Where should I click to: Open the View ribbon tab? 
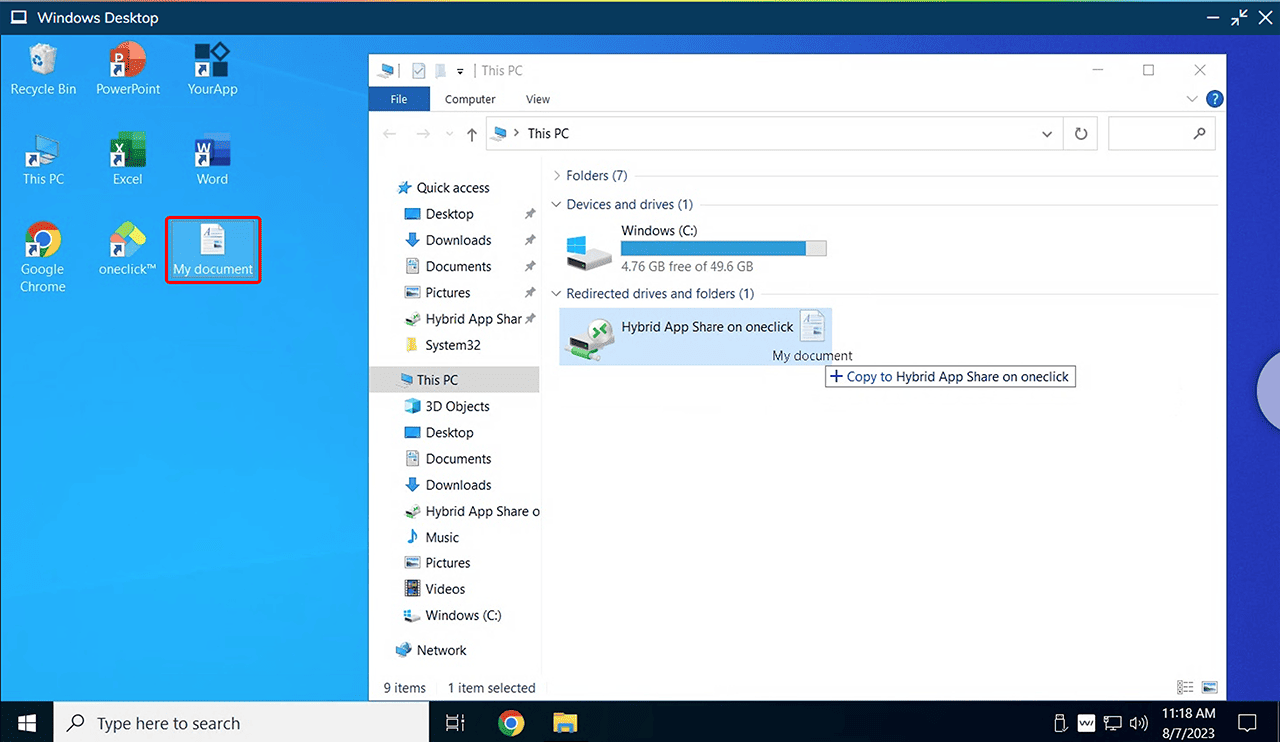click(x=538, y=99)
